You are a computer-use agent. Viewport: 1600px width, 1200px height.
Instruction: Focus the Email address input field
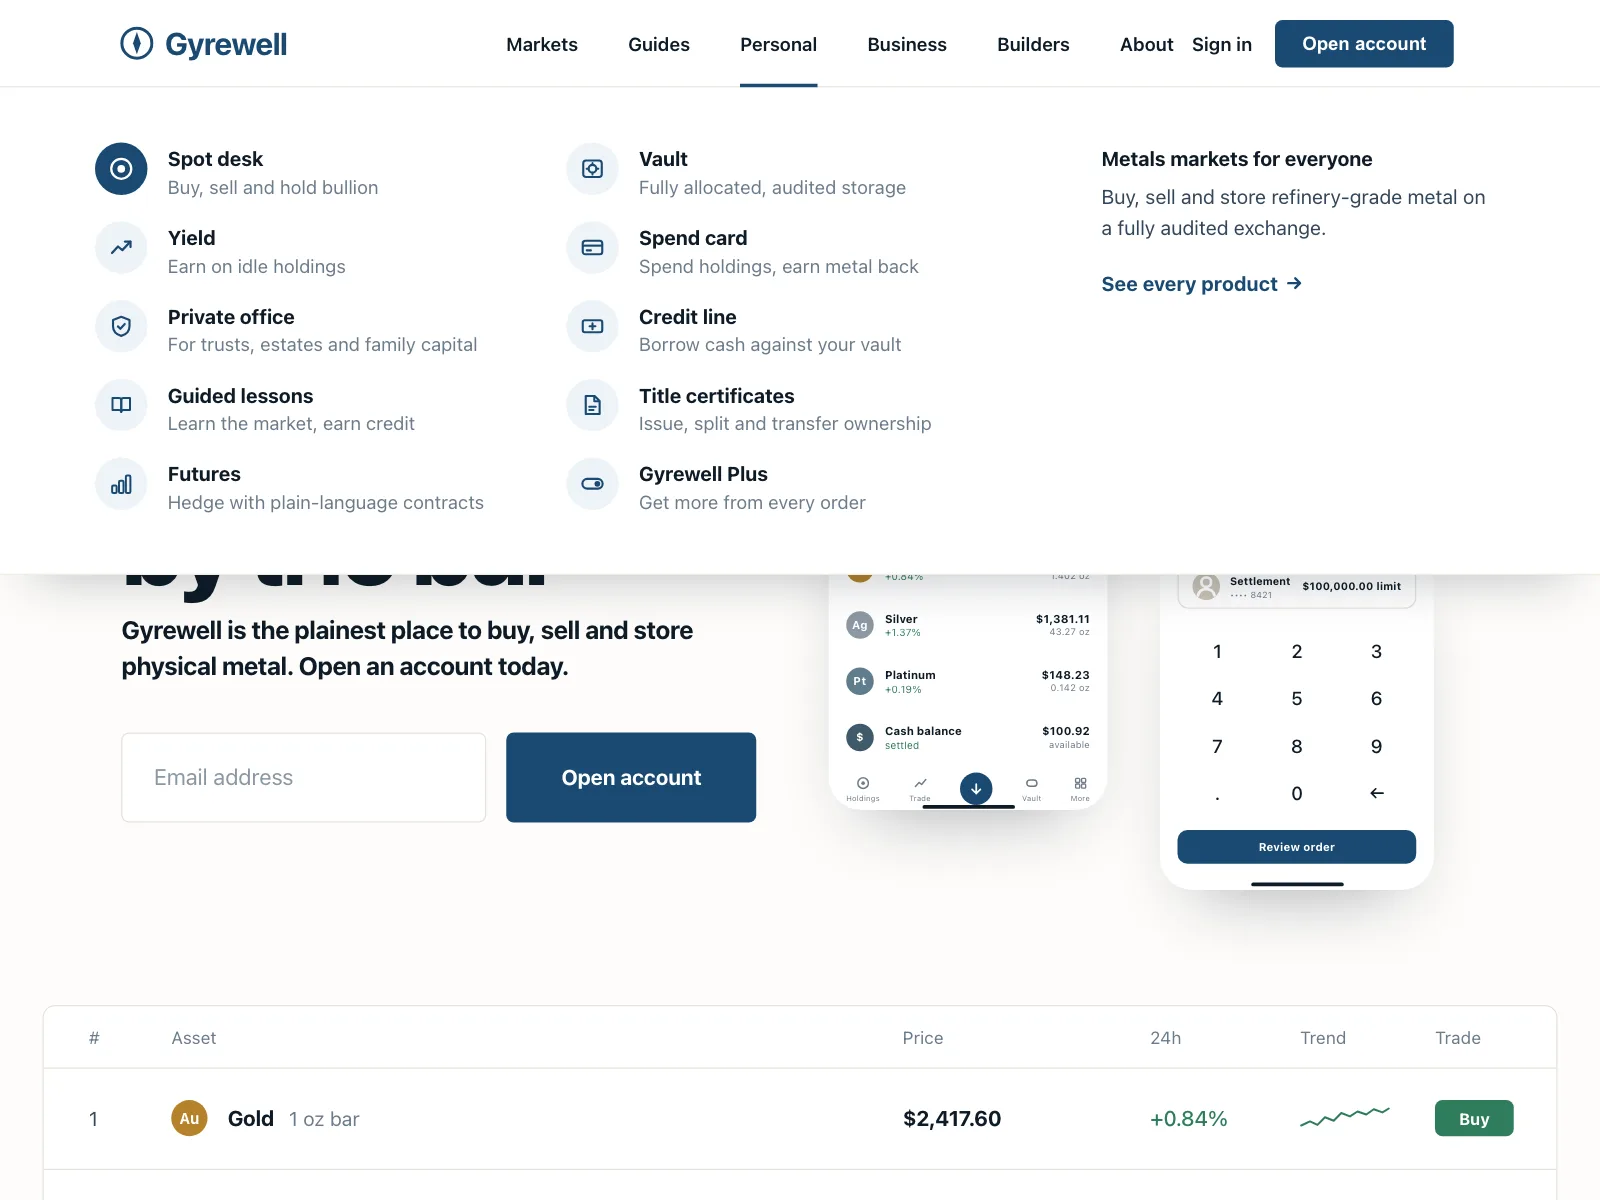click(304, 778)
